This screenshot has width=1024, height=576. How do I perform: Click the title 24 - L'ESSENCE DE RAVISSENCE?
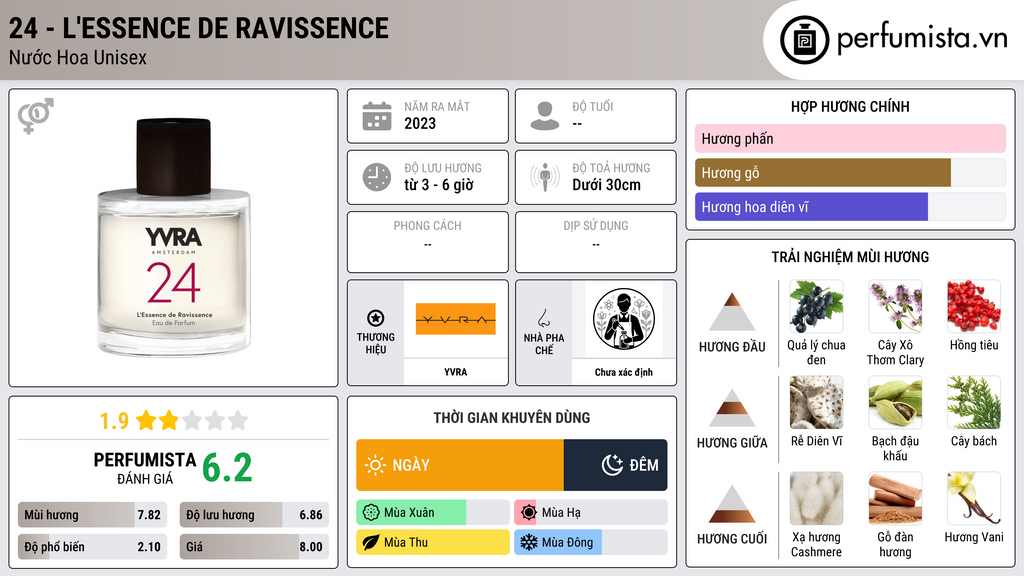[199, 28]
